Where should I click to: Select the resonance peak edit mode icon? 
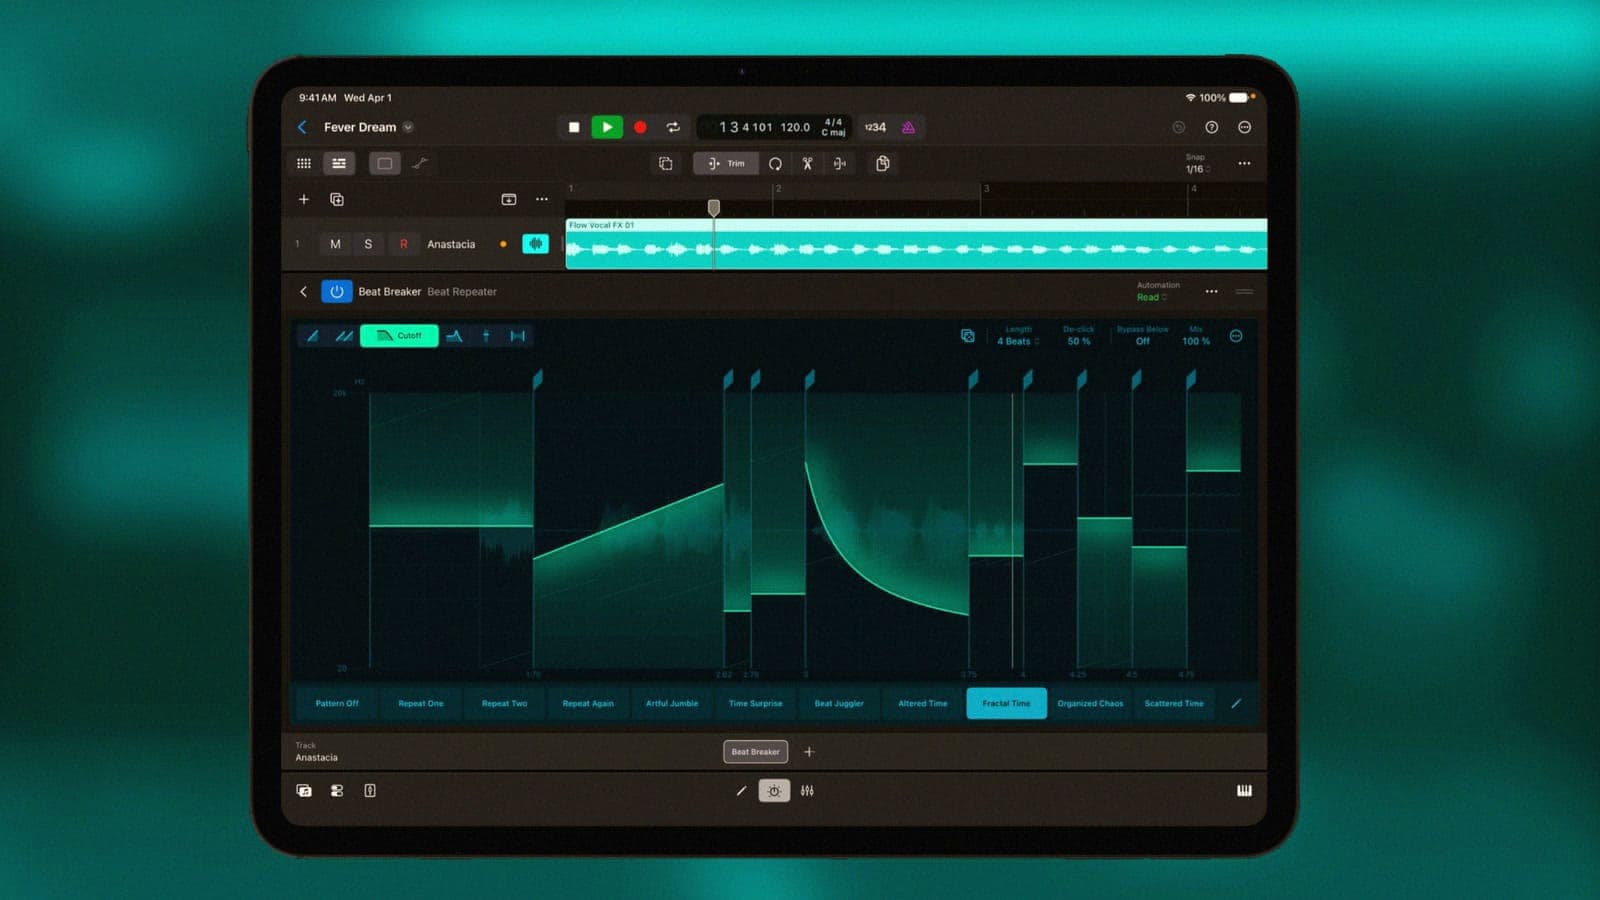454,336
